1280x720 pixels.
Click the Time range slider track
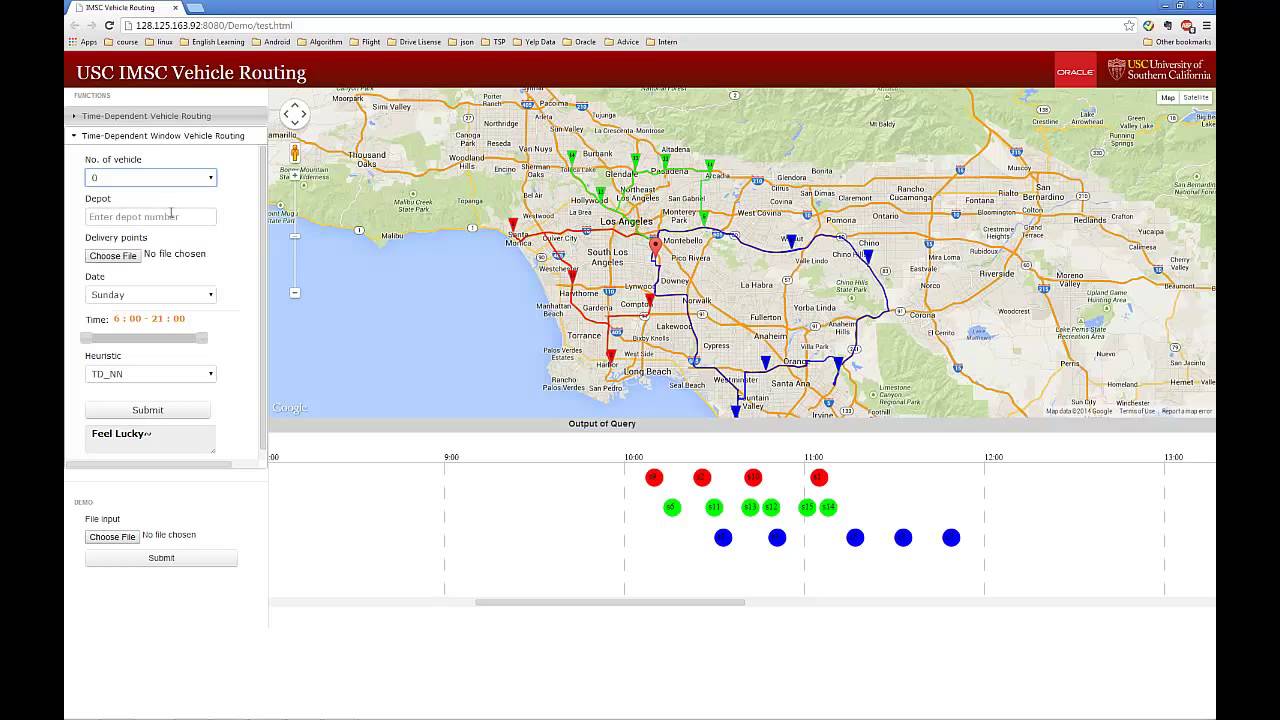point(145,338)
